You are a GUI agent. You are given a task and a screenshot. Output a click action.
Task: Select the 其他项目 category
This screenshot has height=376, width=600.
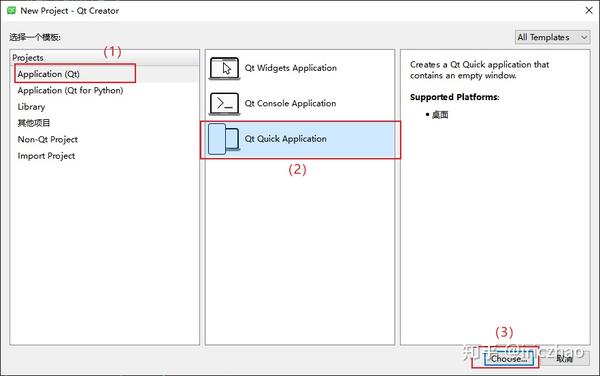pos(34,123)
